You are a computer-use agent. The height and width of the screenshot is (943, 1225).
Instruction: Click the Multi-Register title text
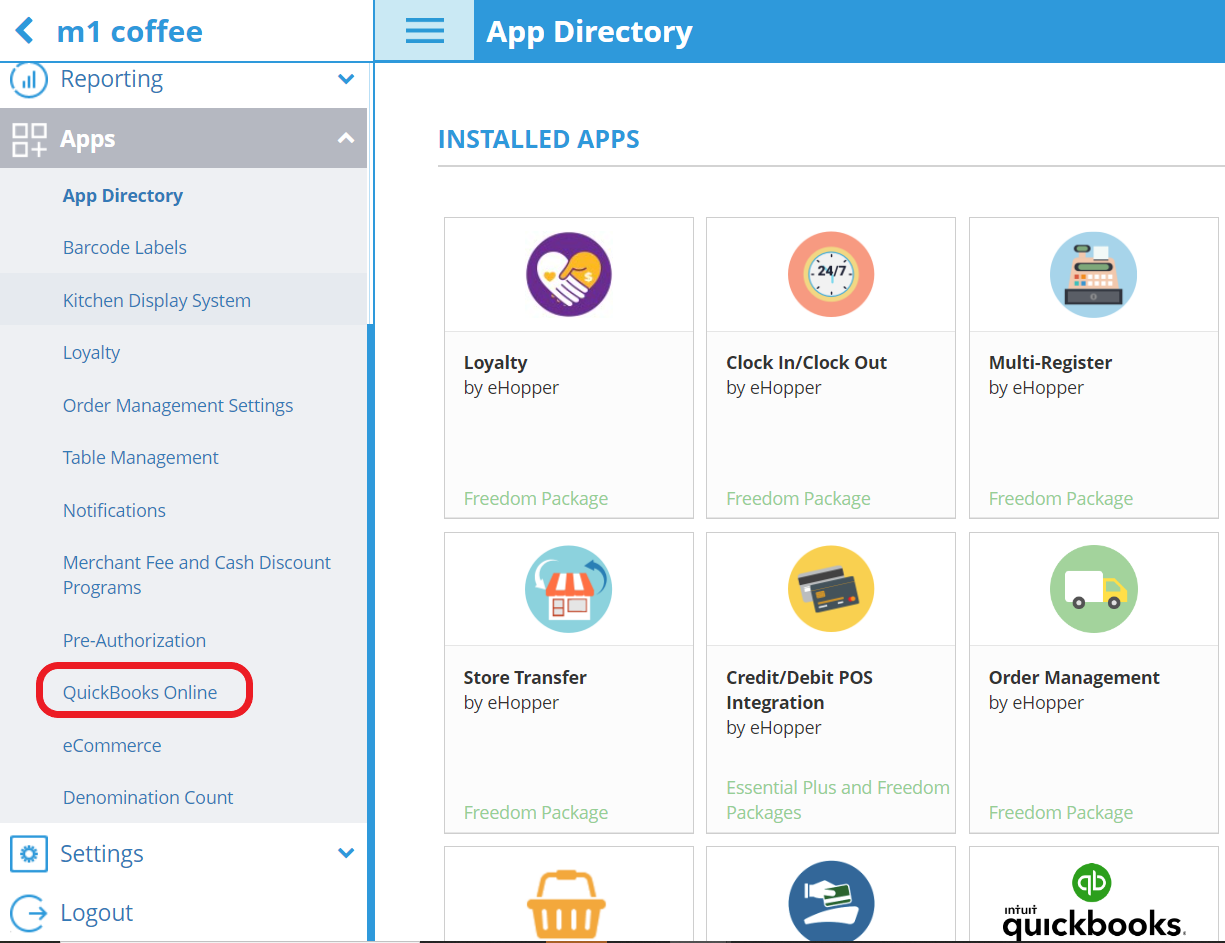1050,363
